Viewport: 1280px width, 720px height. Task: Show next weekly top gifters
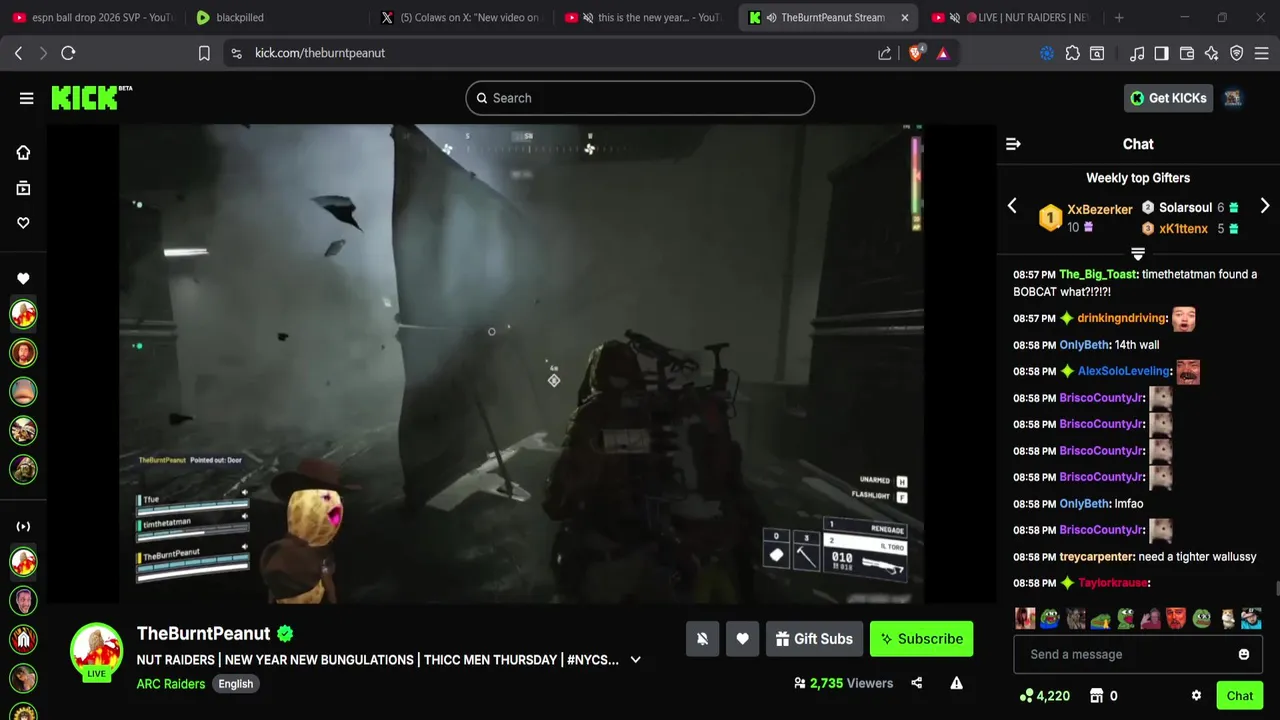point(1265,206)
